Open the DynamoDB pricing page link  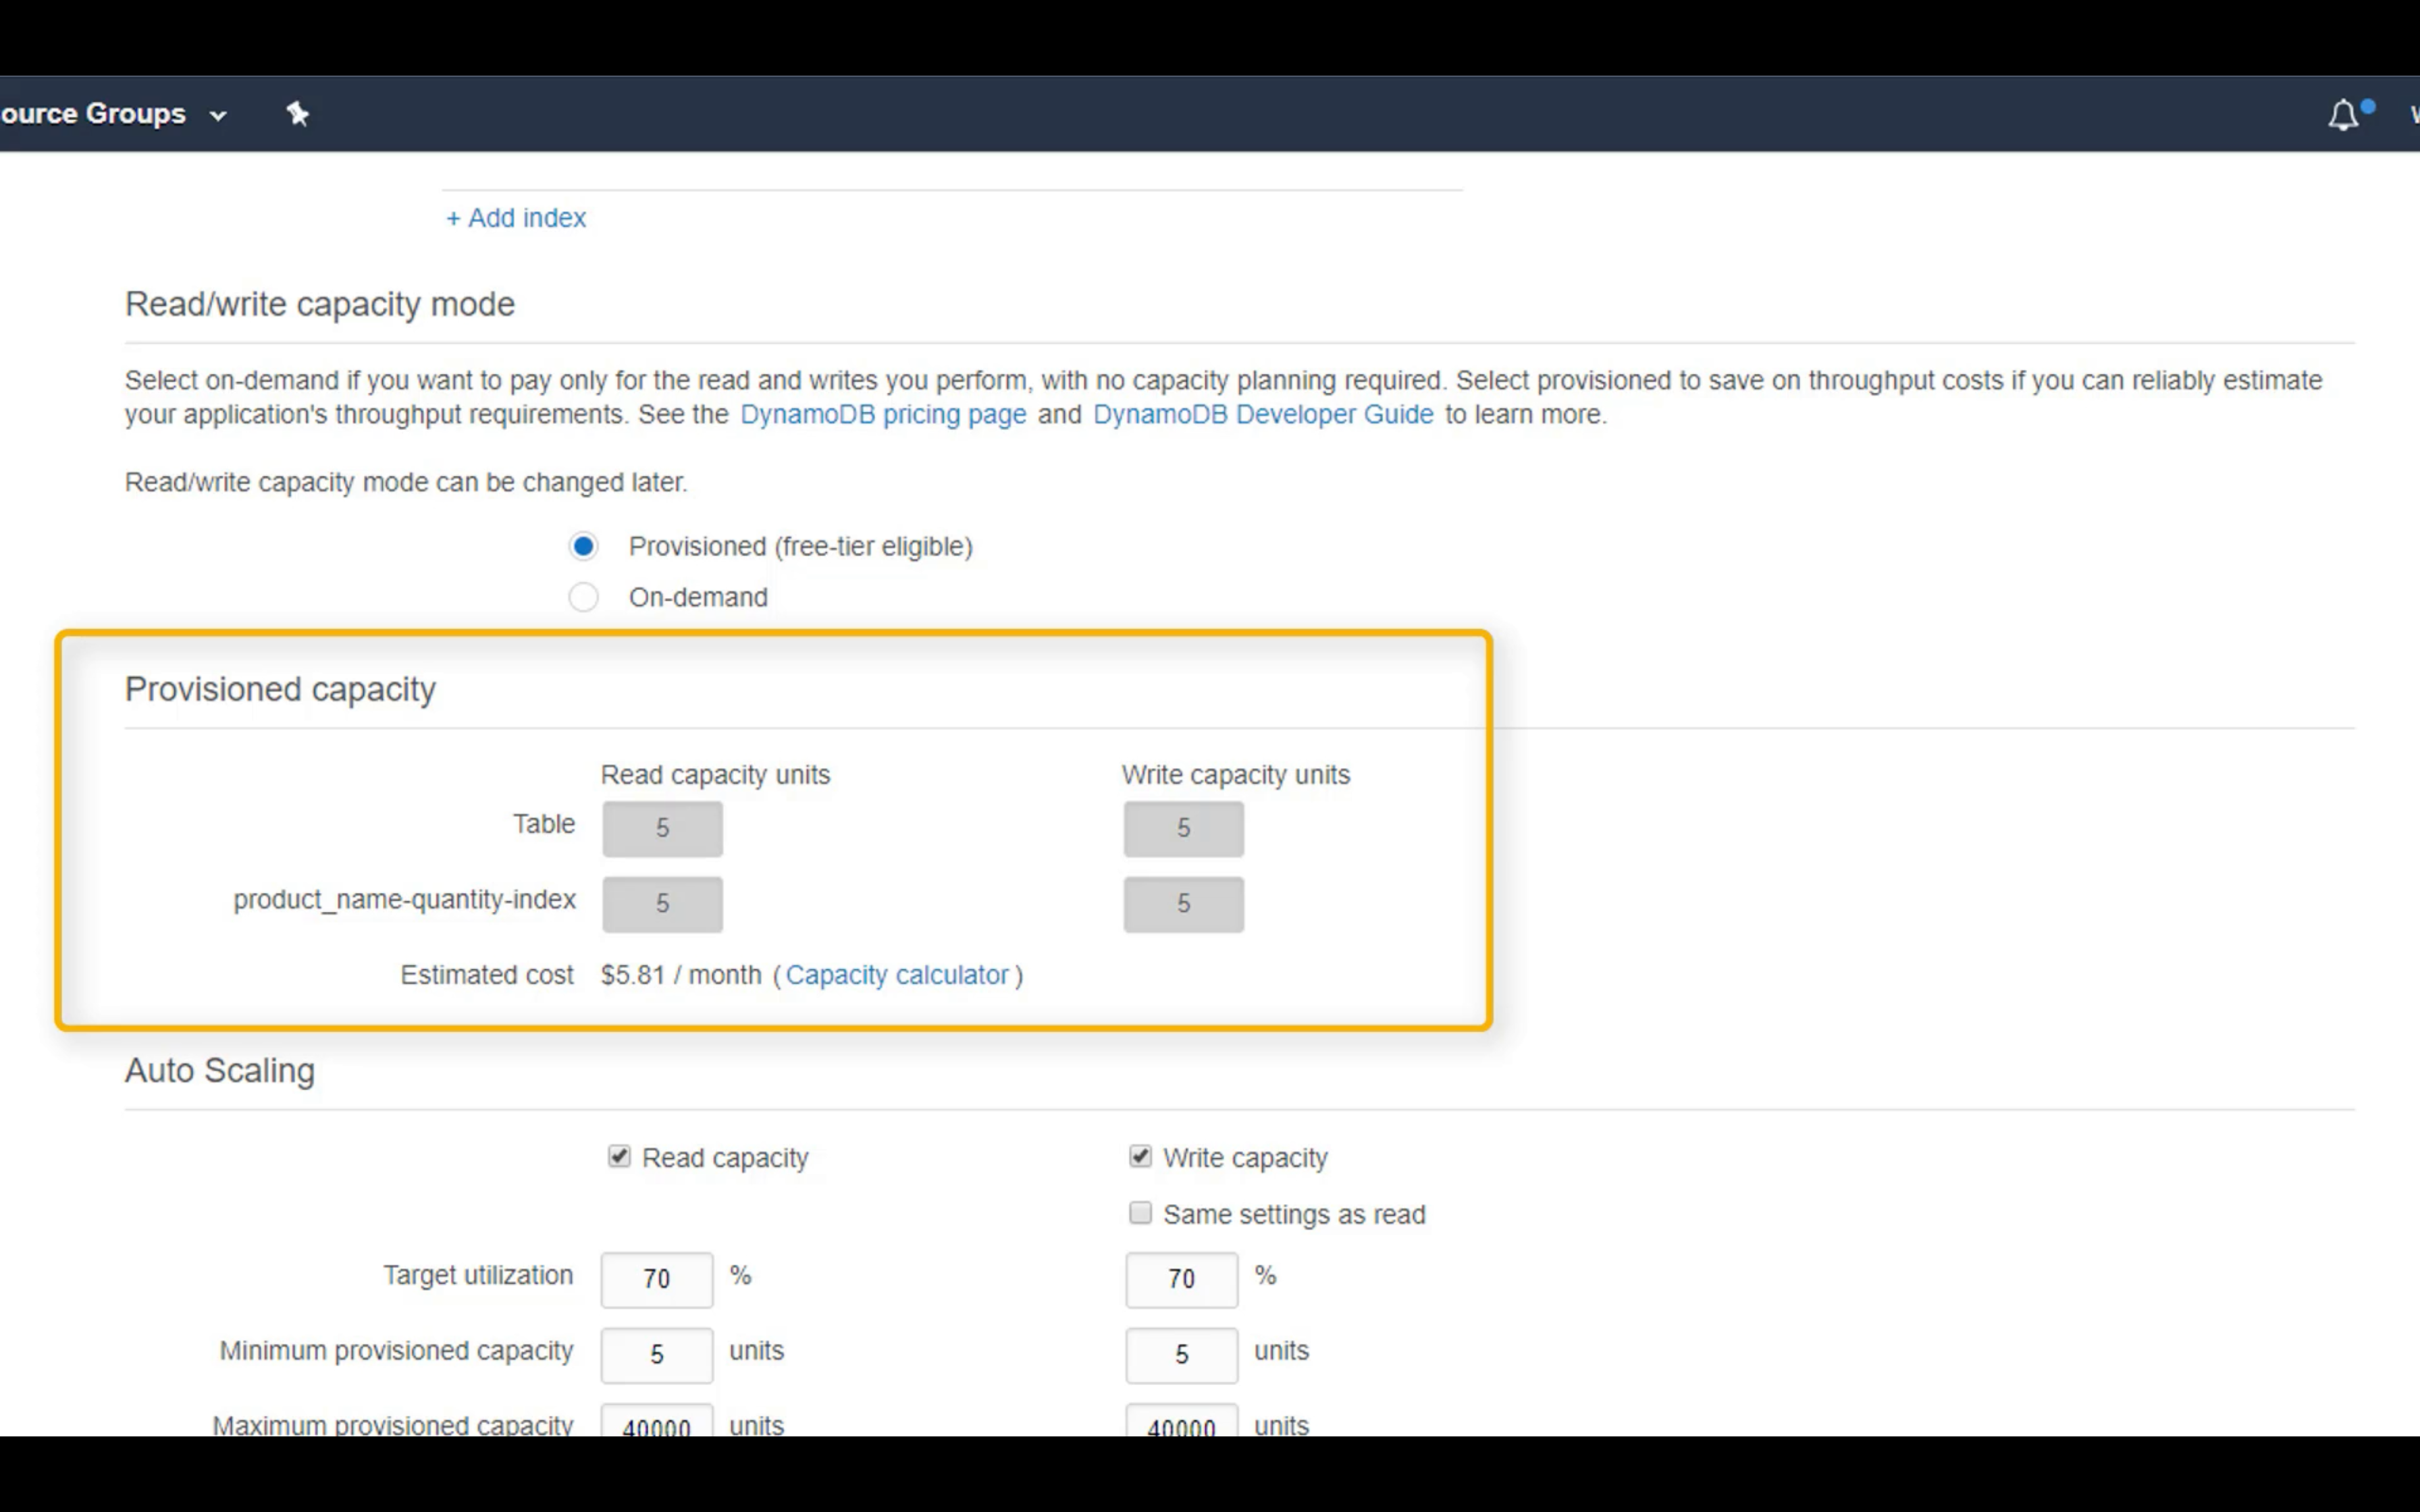coord(882,415)
